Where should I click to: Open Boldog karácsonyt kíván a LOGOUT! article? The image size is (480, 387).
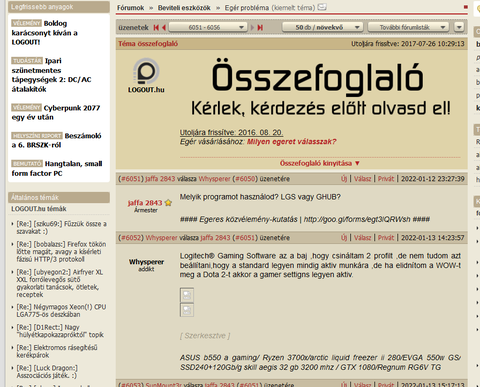point(44,33)
